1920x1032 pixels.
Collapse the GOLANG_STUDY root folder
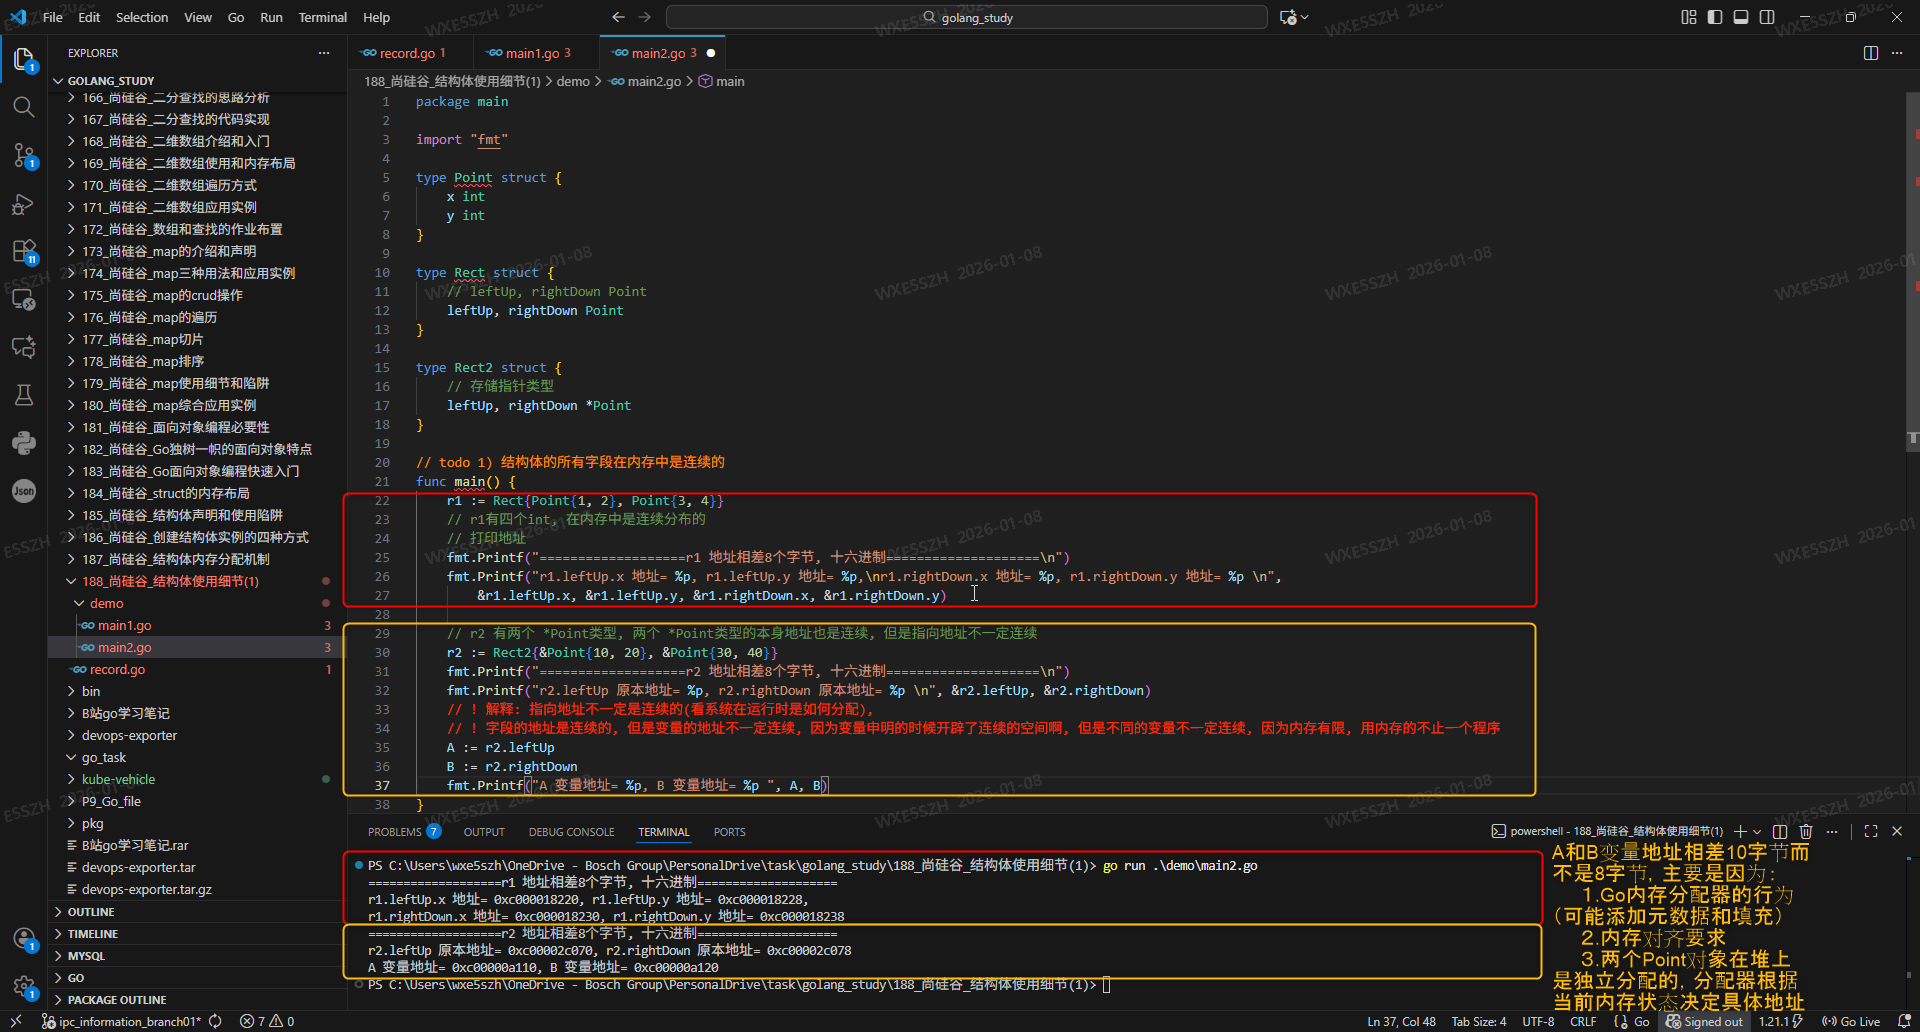point(196,81)
